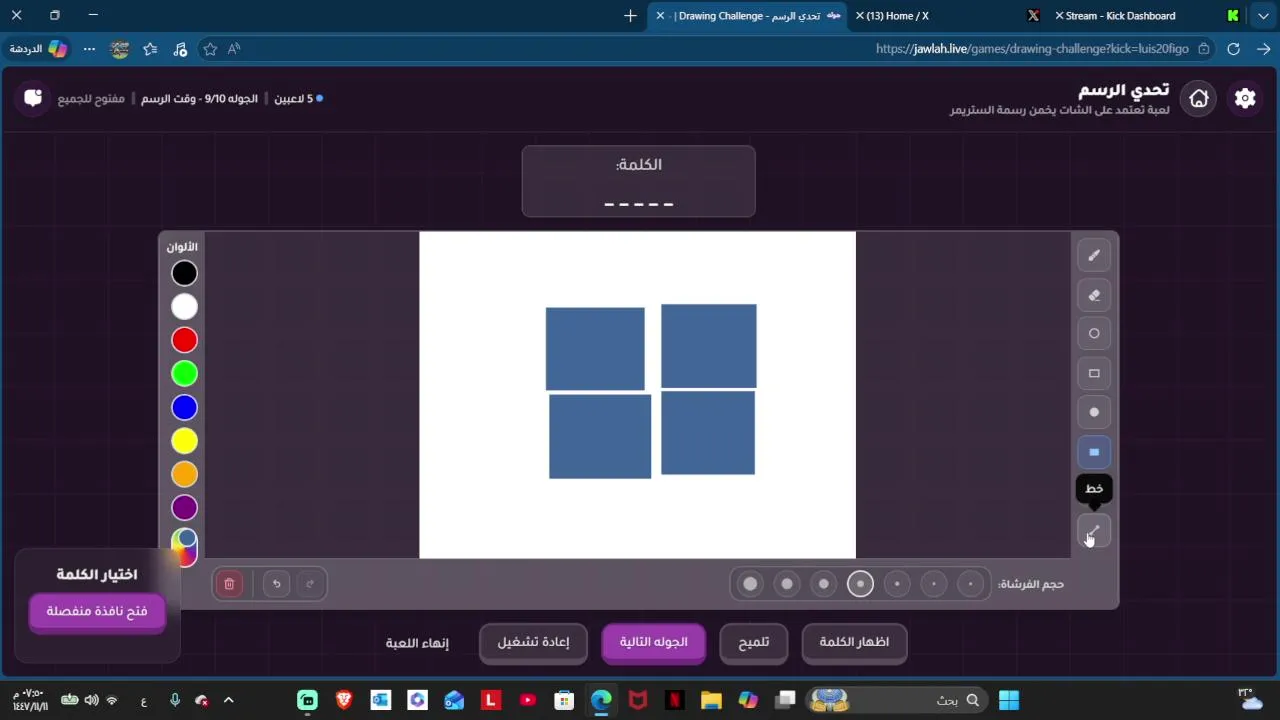The image size is (1280, 720).
Task: Pick the black color swatch
Action: [x=184, y=273]
